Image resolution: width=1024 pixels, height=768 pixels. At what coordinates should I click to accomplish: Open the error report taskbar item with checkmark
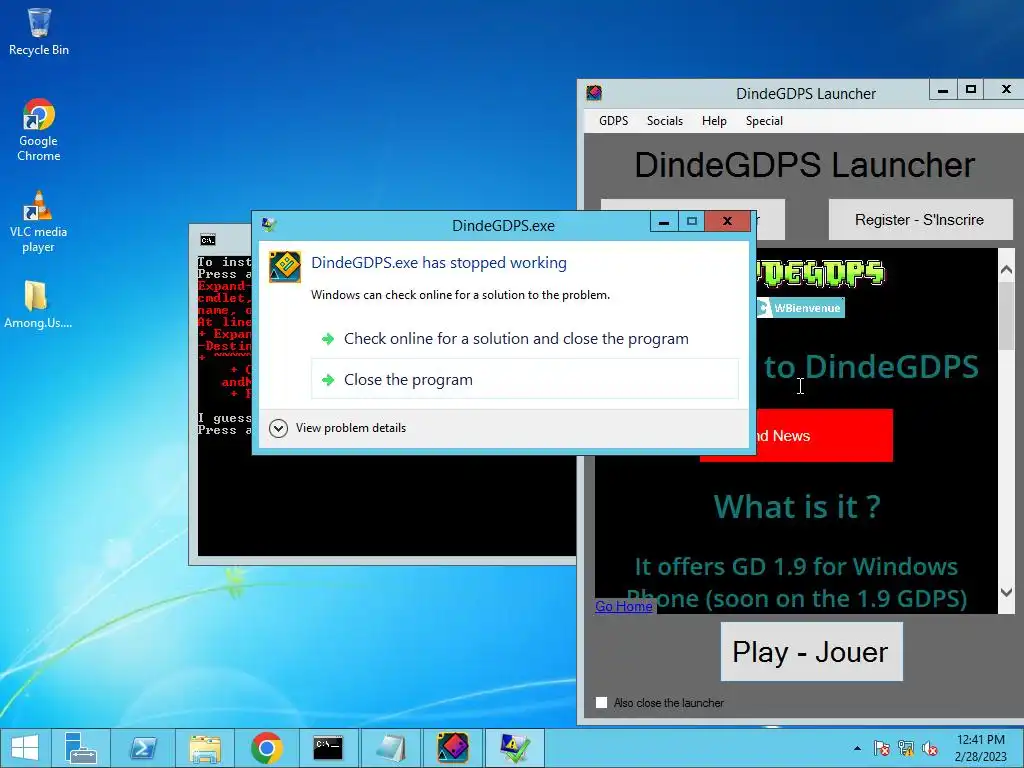(x=515, y=748)
